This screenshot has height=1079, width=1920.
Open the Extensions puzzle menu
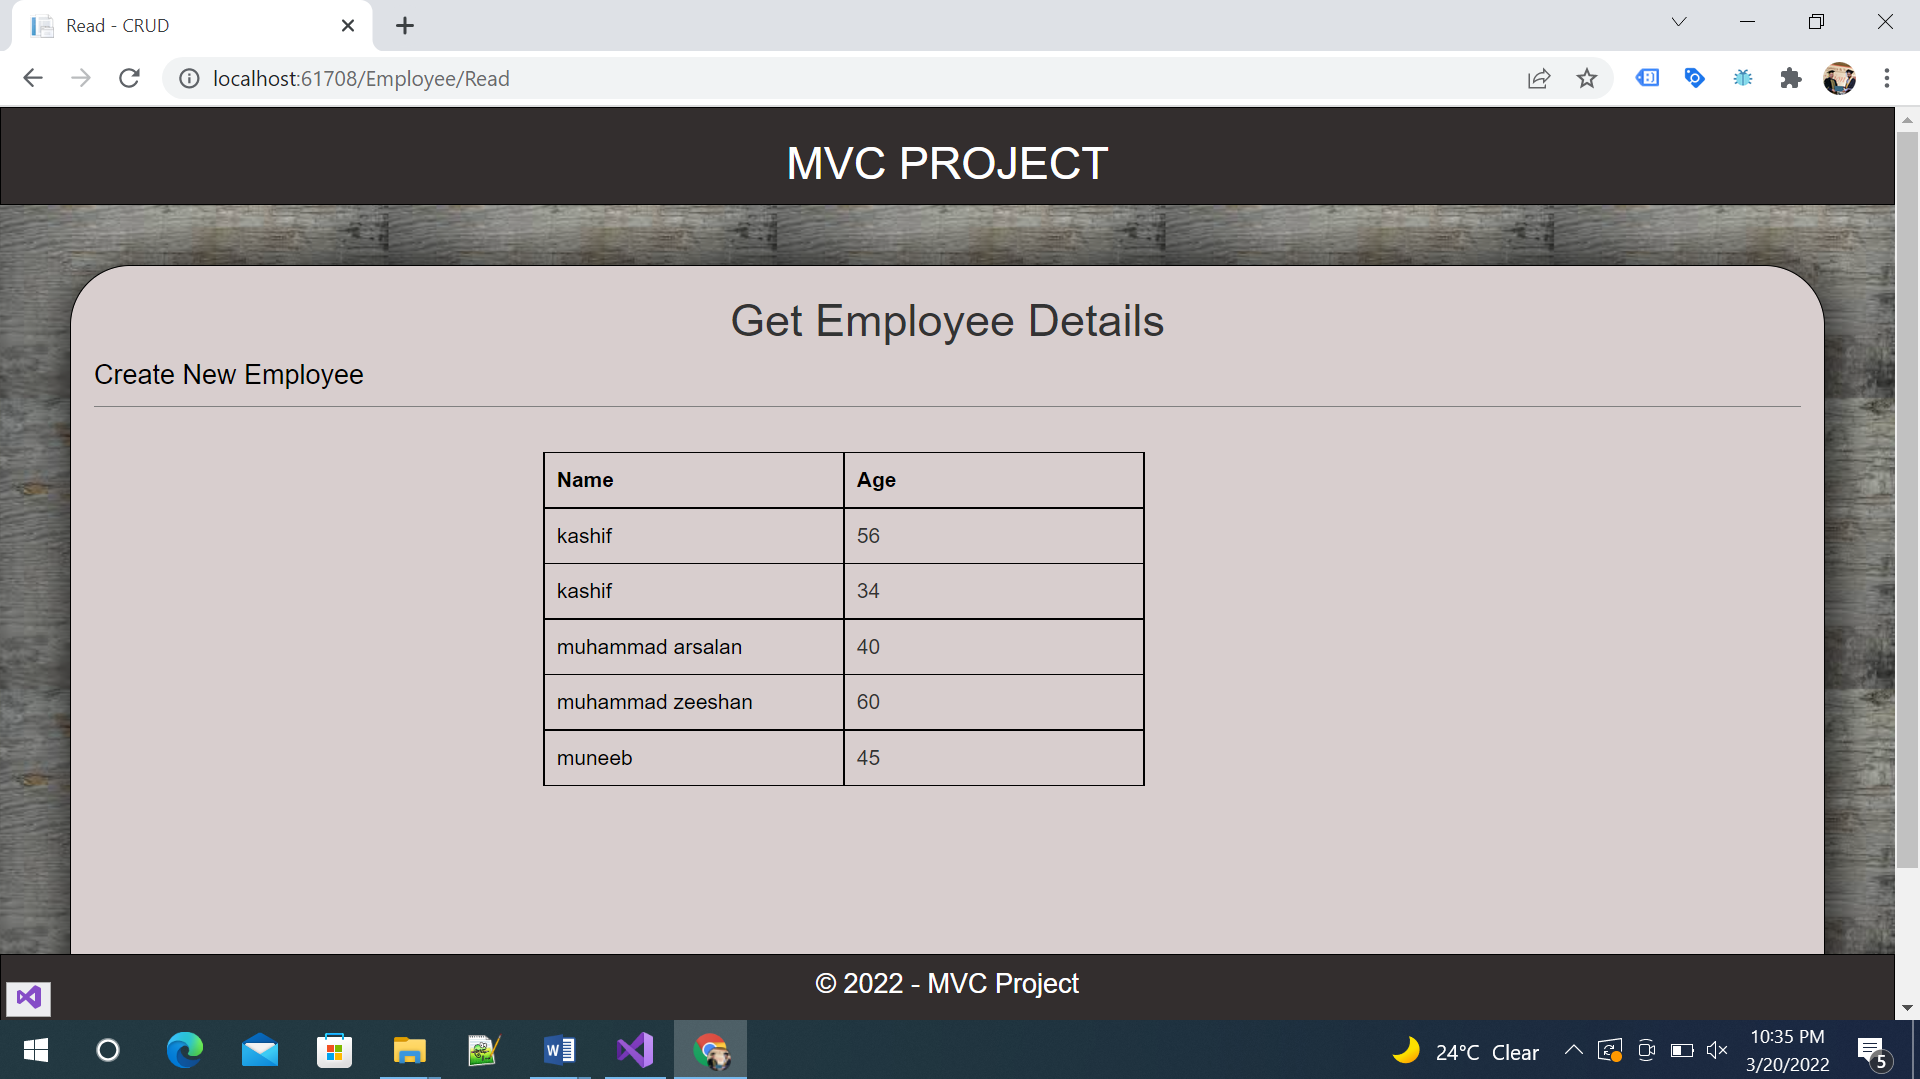tap(1791, 78)
